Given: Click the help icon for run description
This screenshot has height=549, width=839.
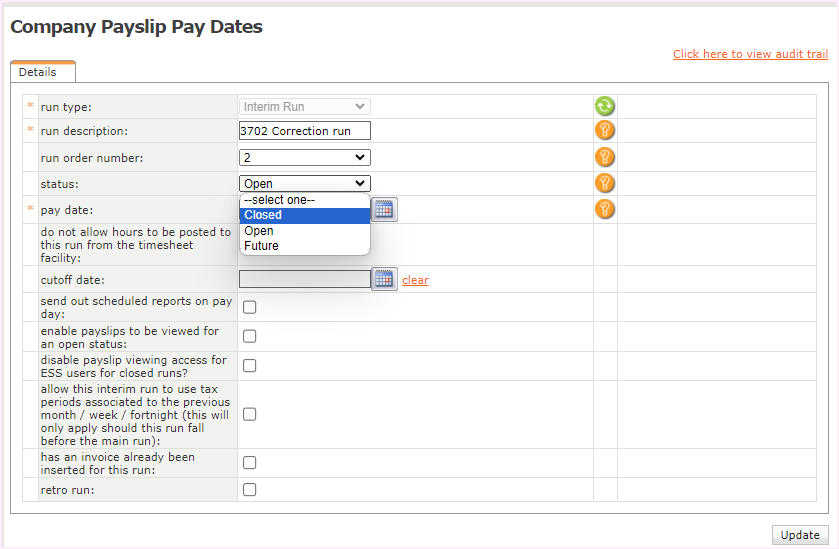Looking at the screenshot, I should [604, 131].
